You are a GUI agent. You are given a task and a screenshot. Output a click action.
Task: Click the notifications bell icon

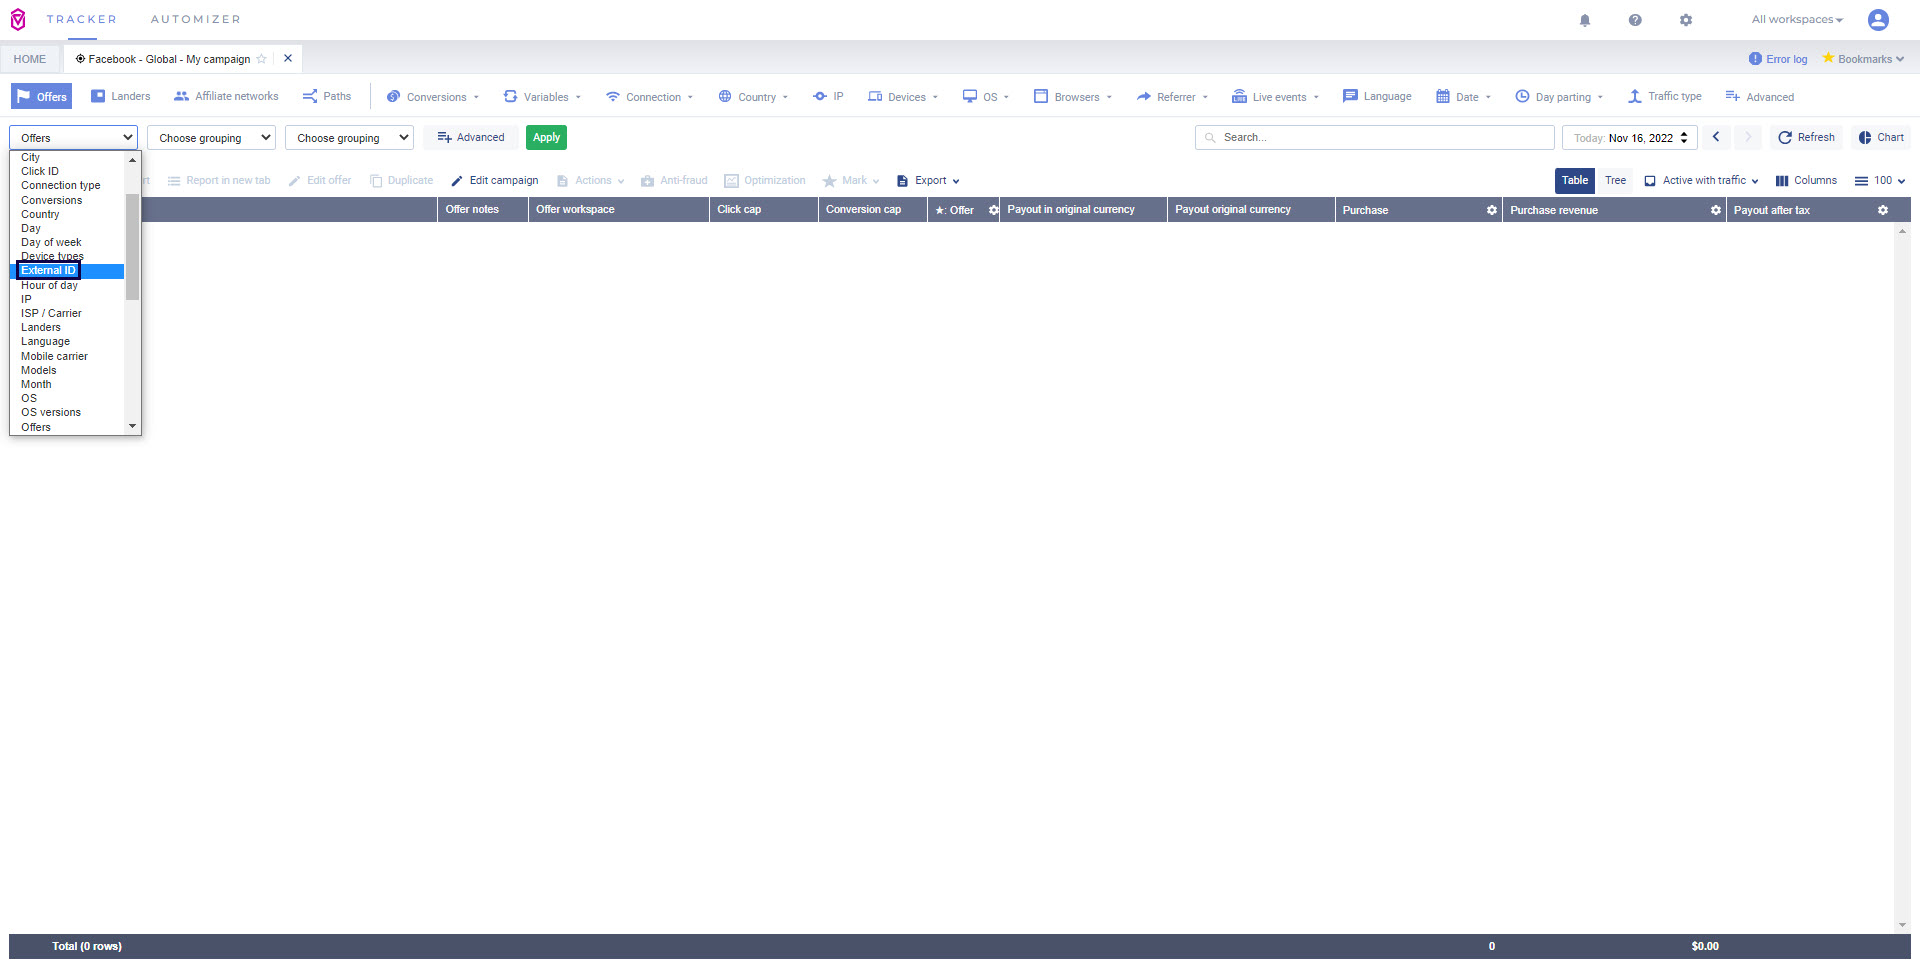point(1585,20)
